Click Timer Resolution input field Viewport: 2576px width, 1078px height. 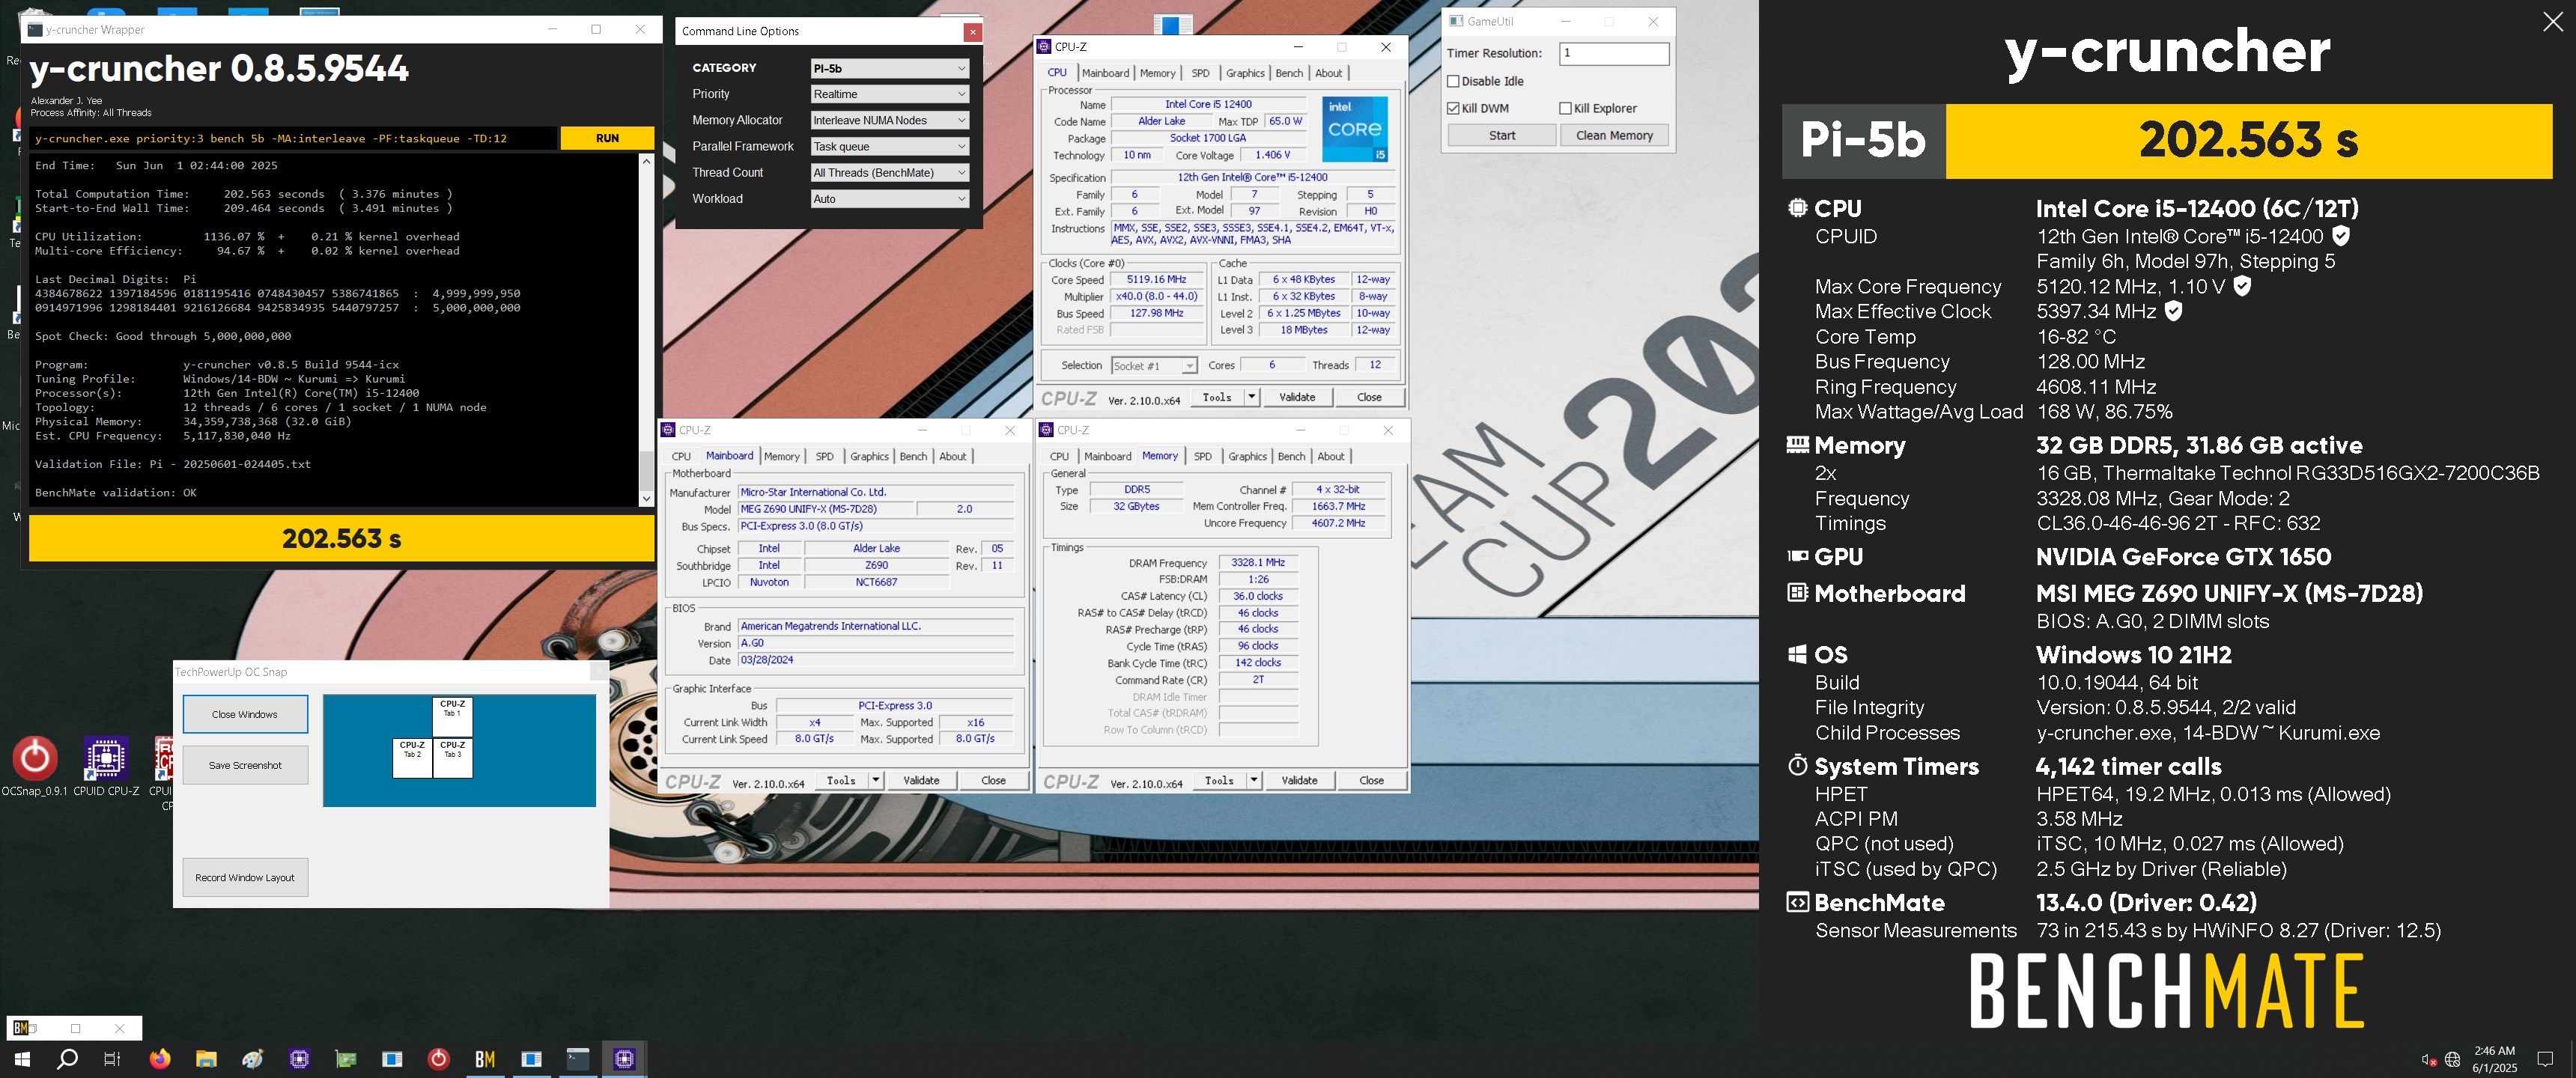click(1614, 53)
